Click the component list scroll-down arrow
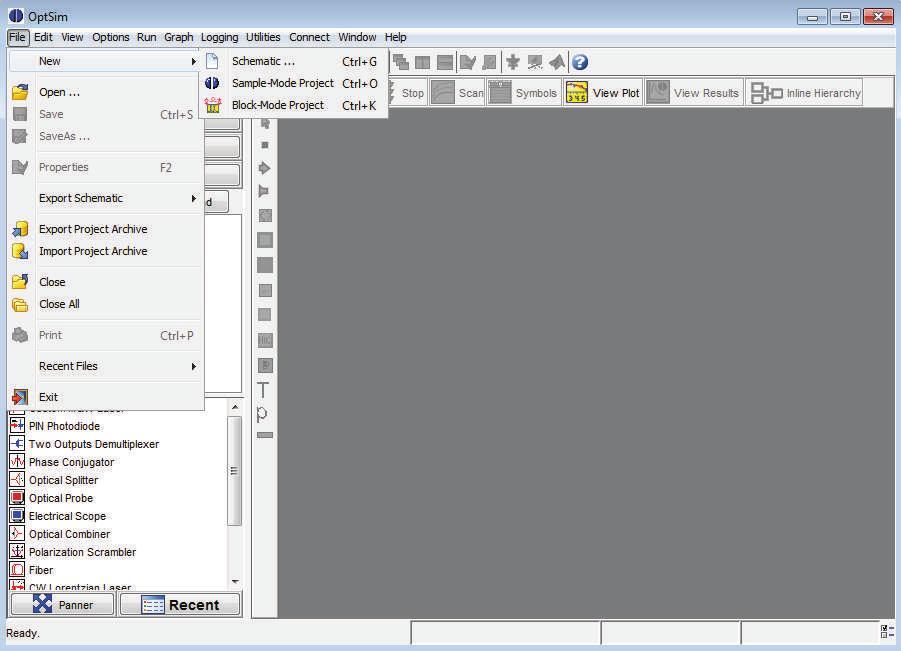This screenshot has height=651, width=901. pos(234,581)
